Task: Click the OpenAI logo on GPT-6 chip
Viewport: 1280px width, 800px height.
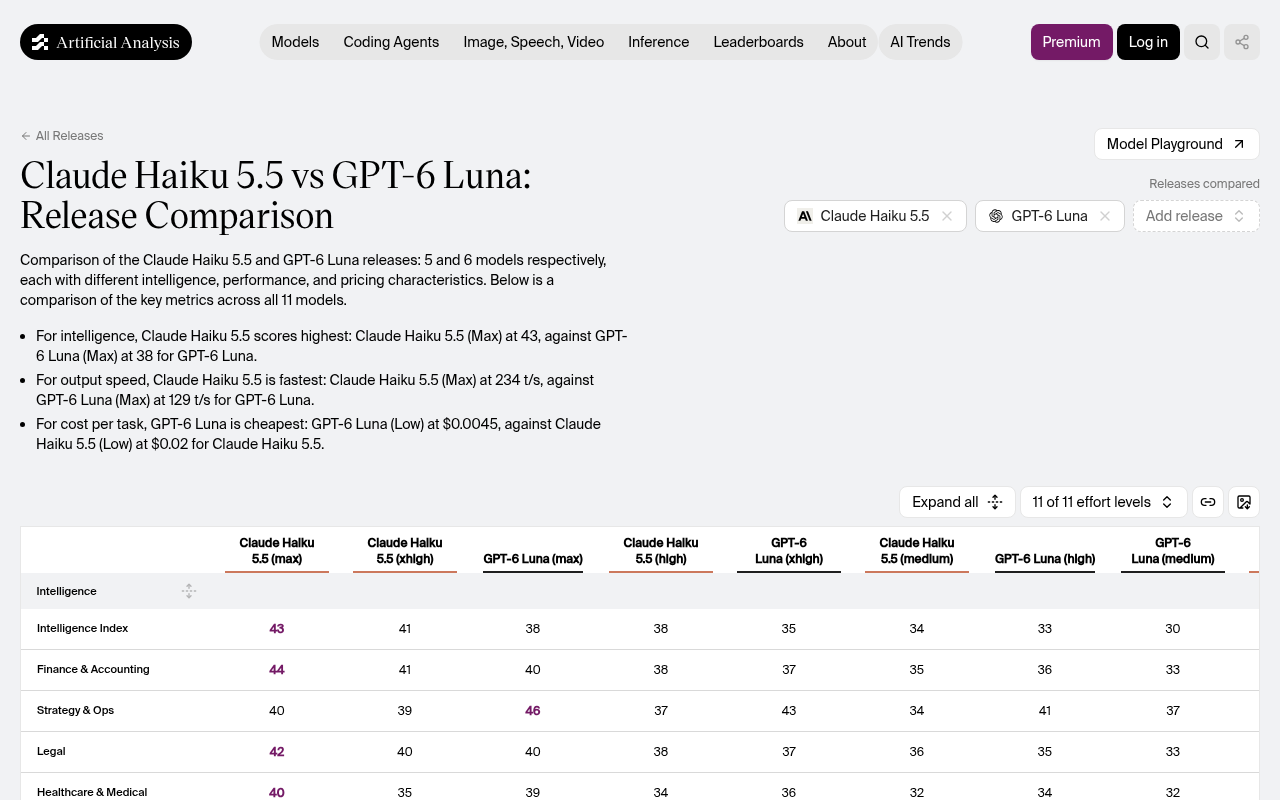Action: tap(996, 216)
